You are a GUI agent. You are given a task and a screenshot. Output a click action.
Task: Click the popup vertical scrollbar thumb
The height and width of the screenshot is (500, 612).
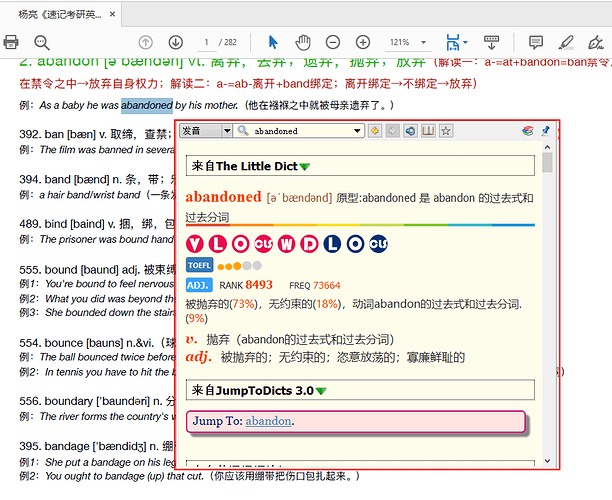click(x=547, y=162)
